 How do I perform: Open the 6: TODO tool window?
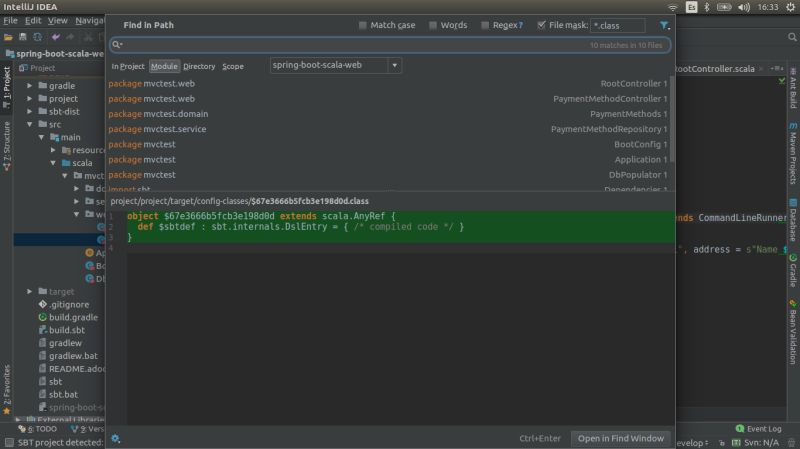tap(37, 429)
